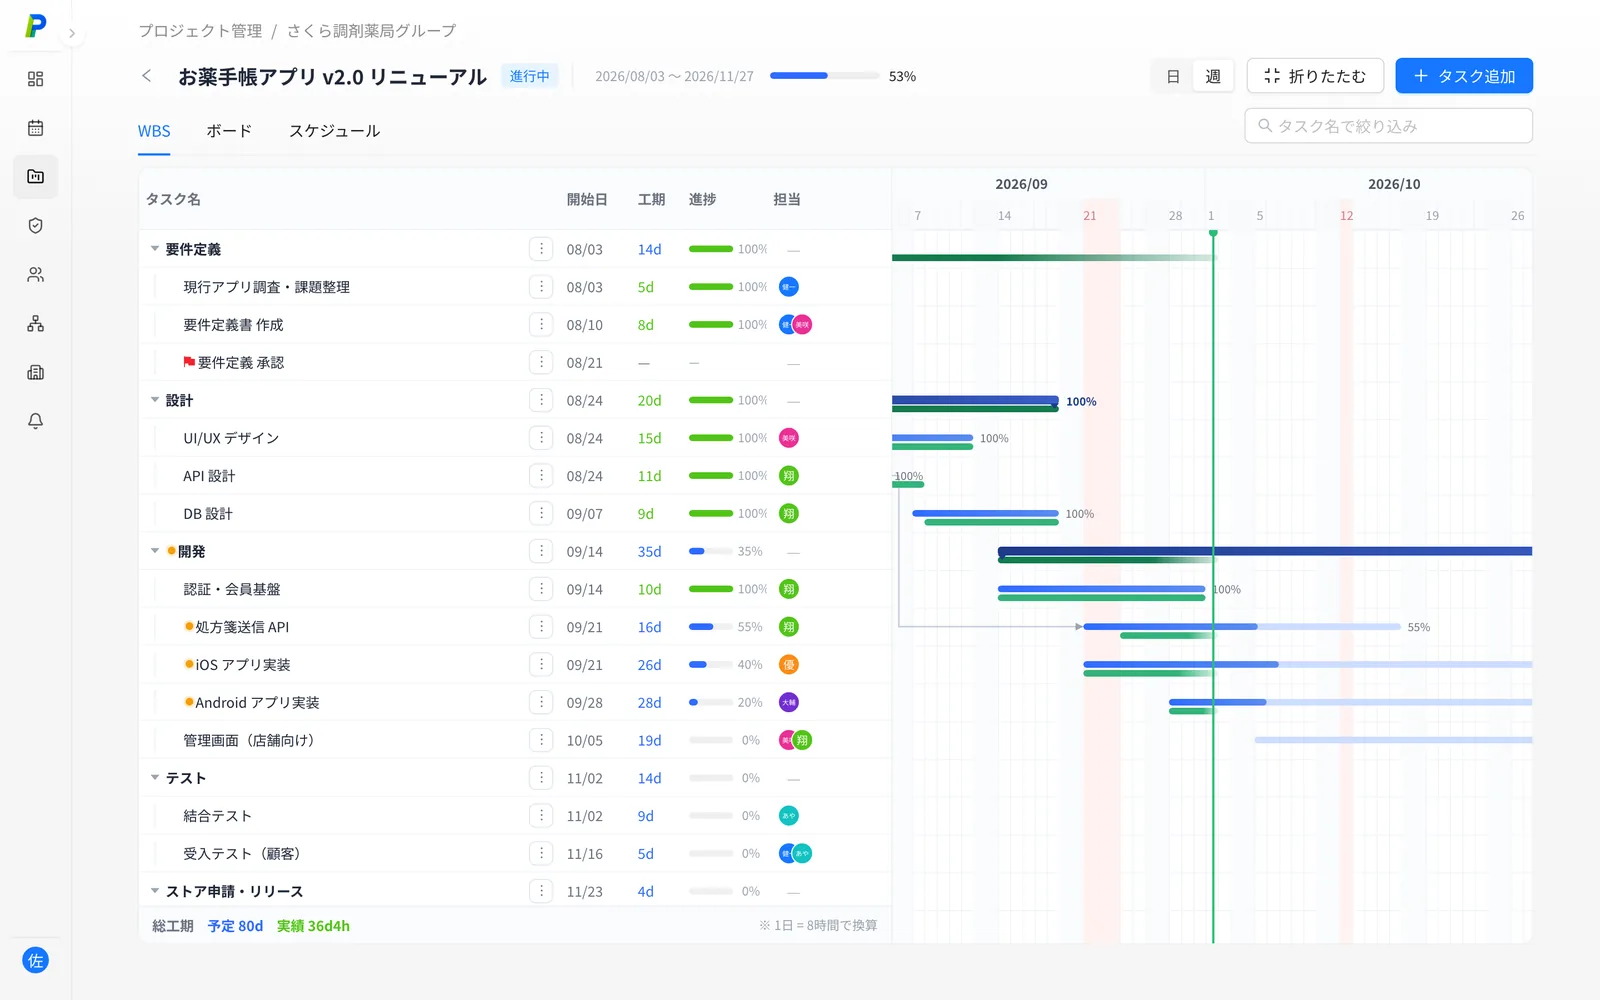Click the blue P app logo
Image resolution: width=1600 pixels, height=1000 pixels.
(36, 26)
